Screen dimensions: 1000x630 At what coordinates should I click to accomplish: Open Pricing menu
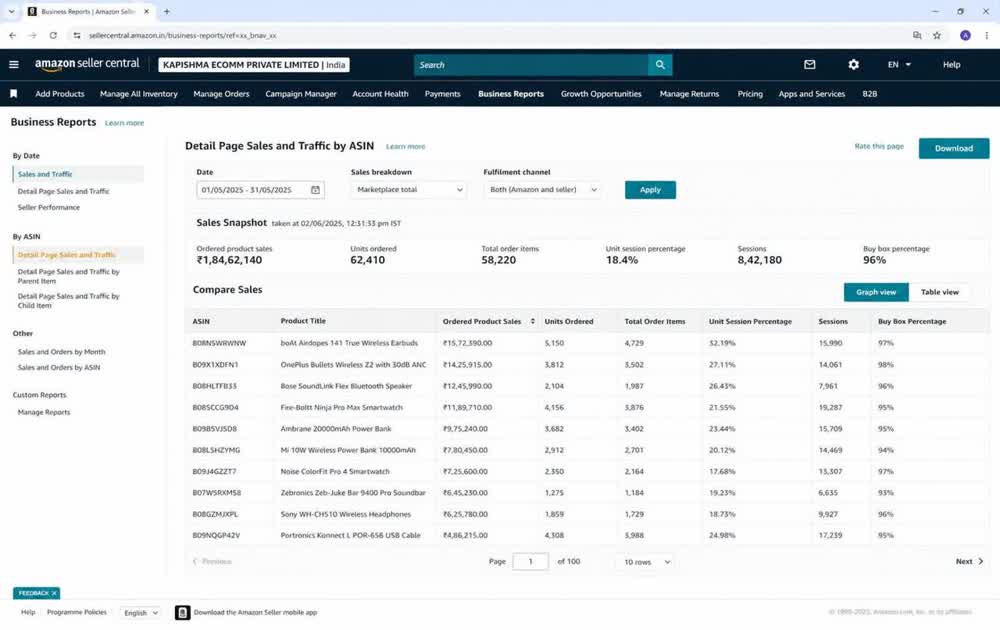click(x=750, y=94)
